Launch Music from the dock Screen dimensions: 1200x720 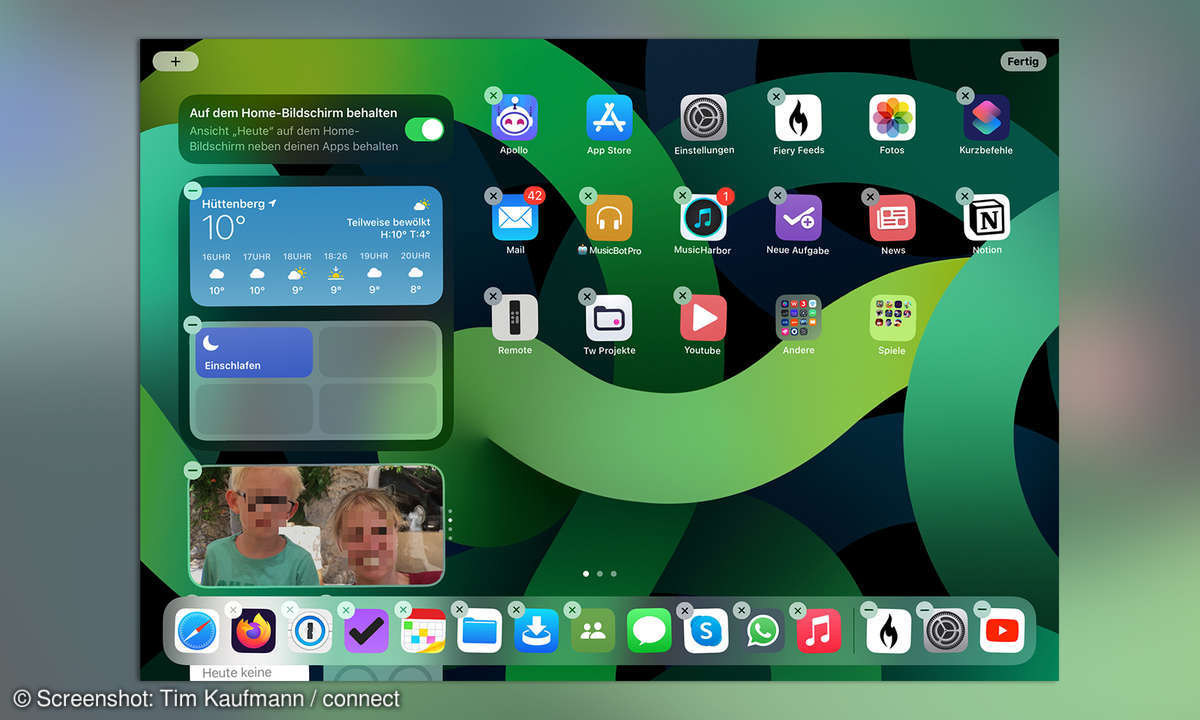[x=819, y=631]
